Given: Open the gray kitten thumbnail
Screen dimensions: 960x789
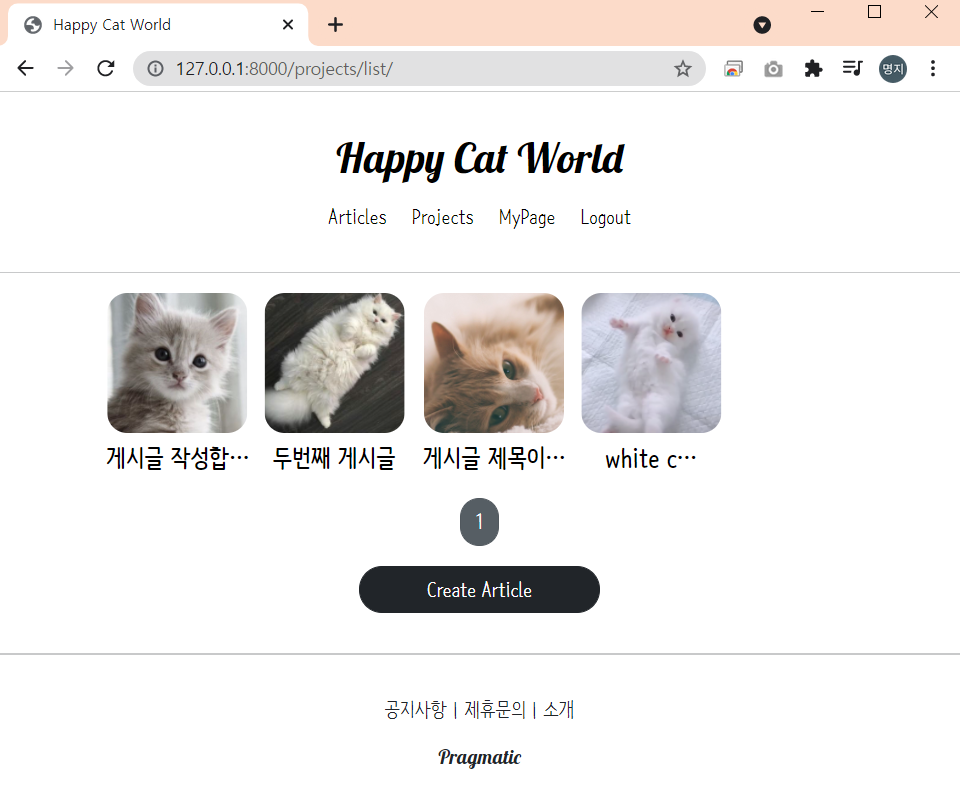Looking at the screenshot, I should [x=177, y=363].
